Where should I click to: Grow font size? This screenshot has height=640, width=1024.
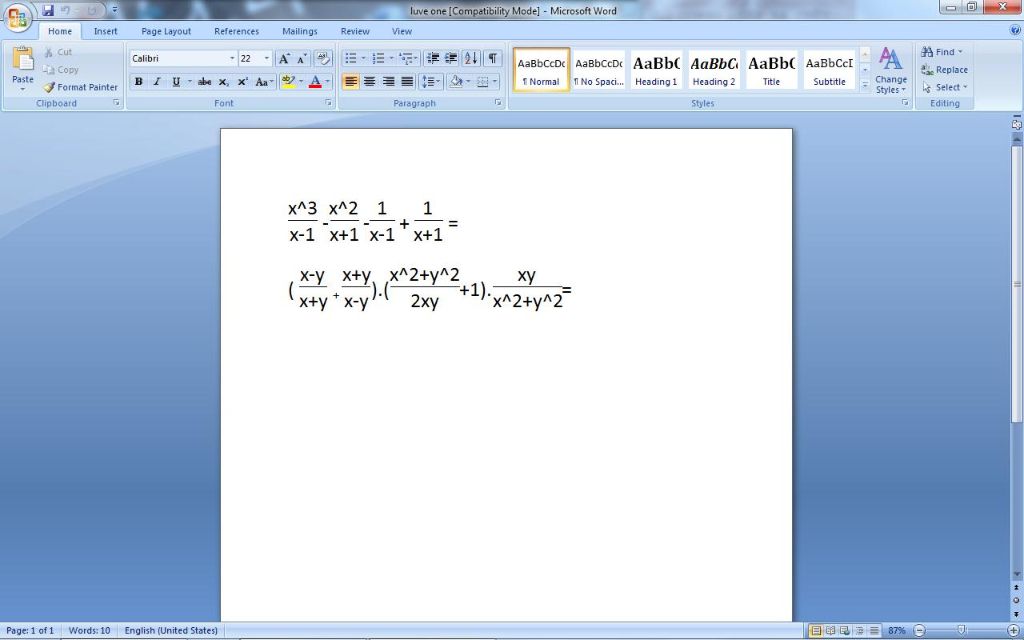[283, 59]
